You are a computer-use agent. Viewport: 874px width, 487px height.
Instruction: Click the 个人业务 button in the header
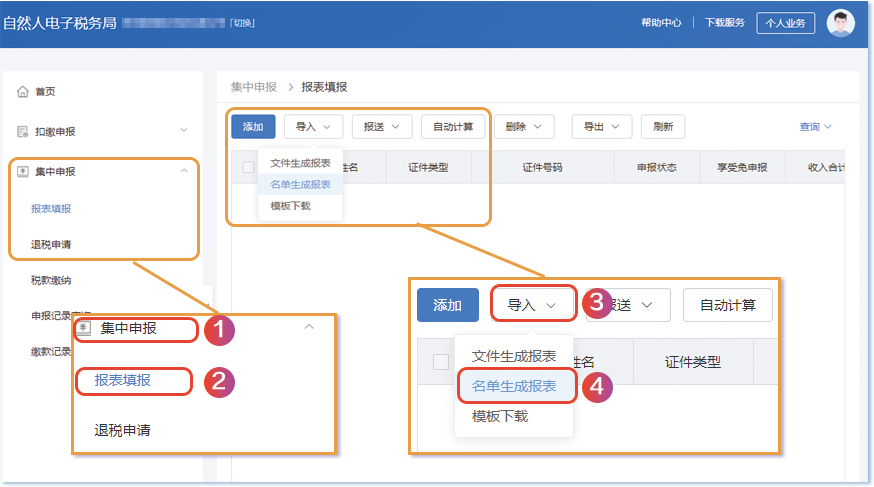coord(785,23)
